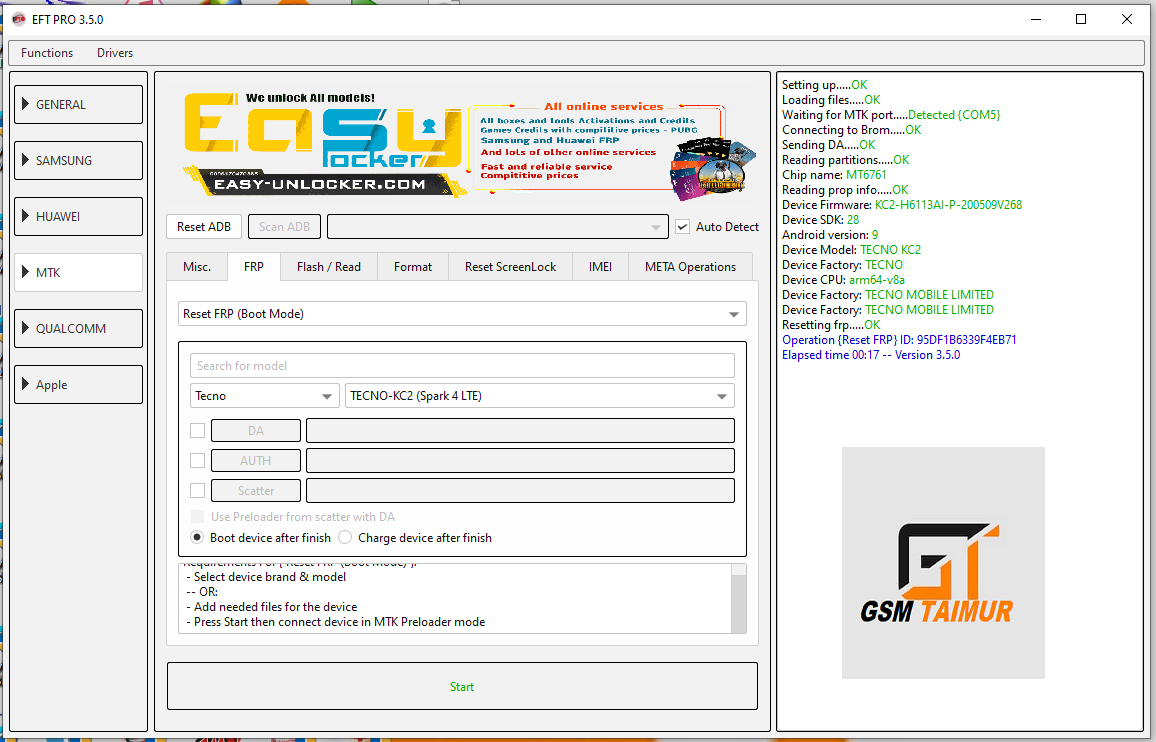1156x742 pixels.
Task: Select Charge device after finish
Action: pos(345,538)
